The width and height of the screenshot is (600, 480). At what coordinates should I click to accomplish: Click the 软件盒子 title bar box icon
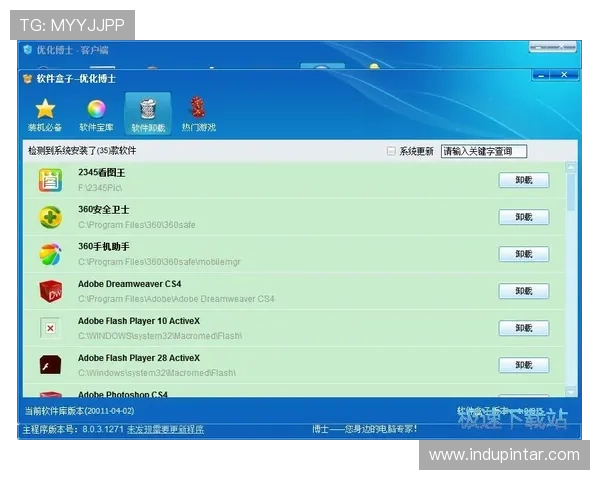(x=27, y=79)
